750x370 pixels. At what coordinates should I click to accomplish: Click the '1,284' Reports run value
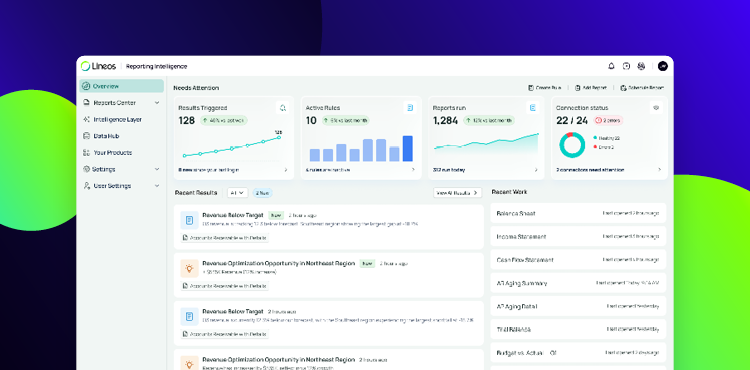coord(445,120)
